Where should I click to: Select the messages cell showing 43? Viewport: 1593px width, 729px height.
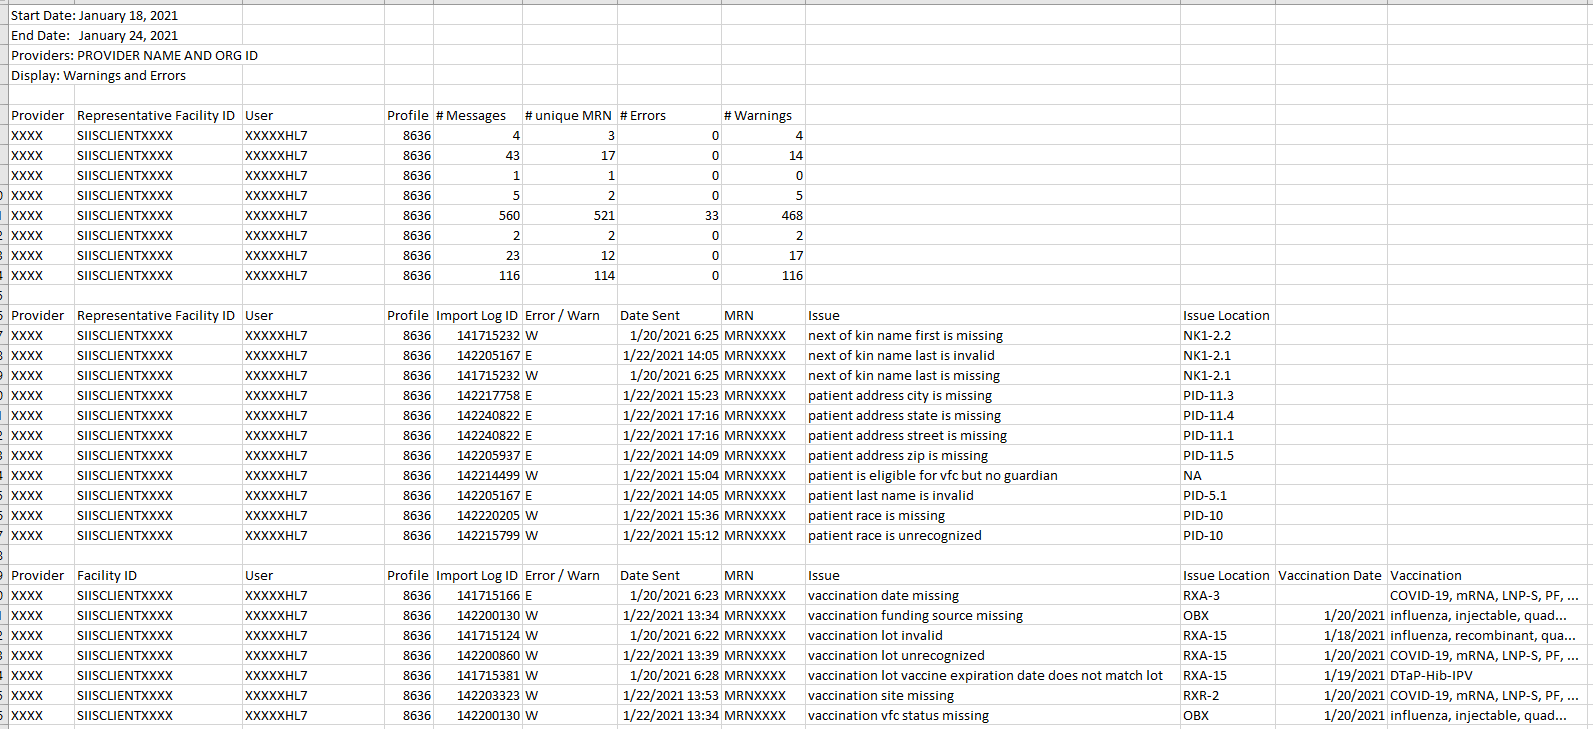tap(478, 156)
